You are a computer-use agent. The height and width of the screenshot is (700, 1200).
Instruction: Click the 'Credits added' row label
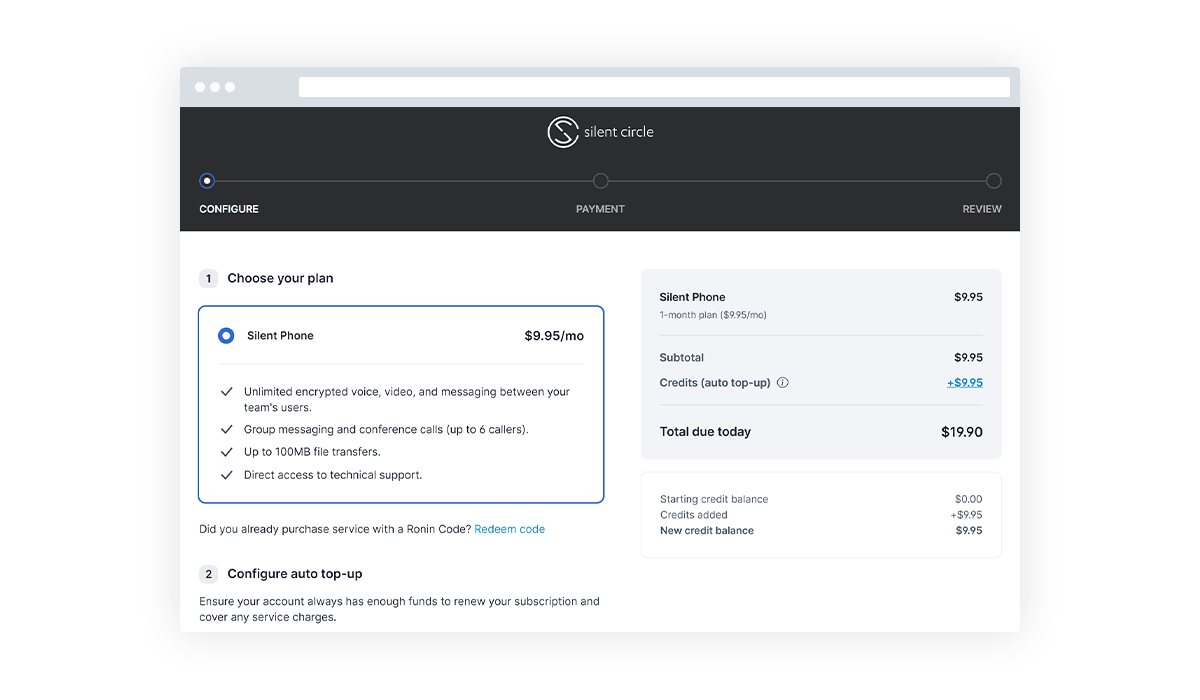693,515
